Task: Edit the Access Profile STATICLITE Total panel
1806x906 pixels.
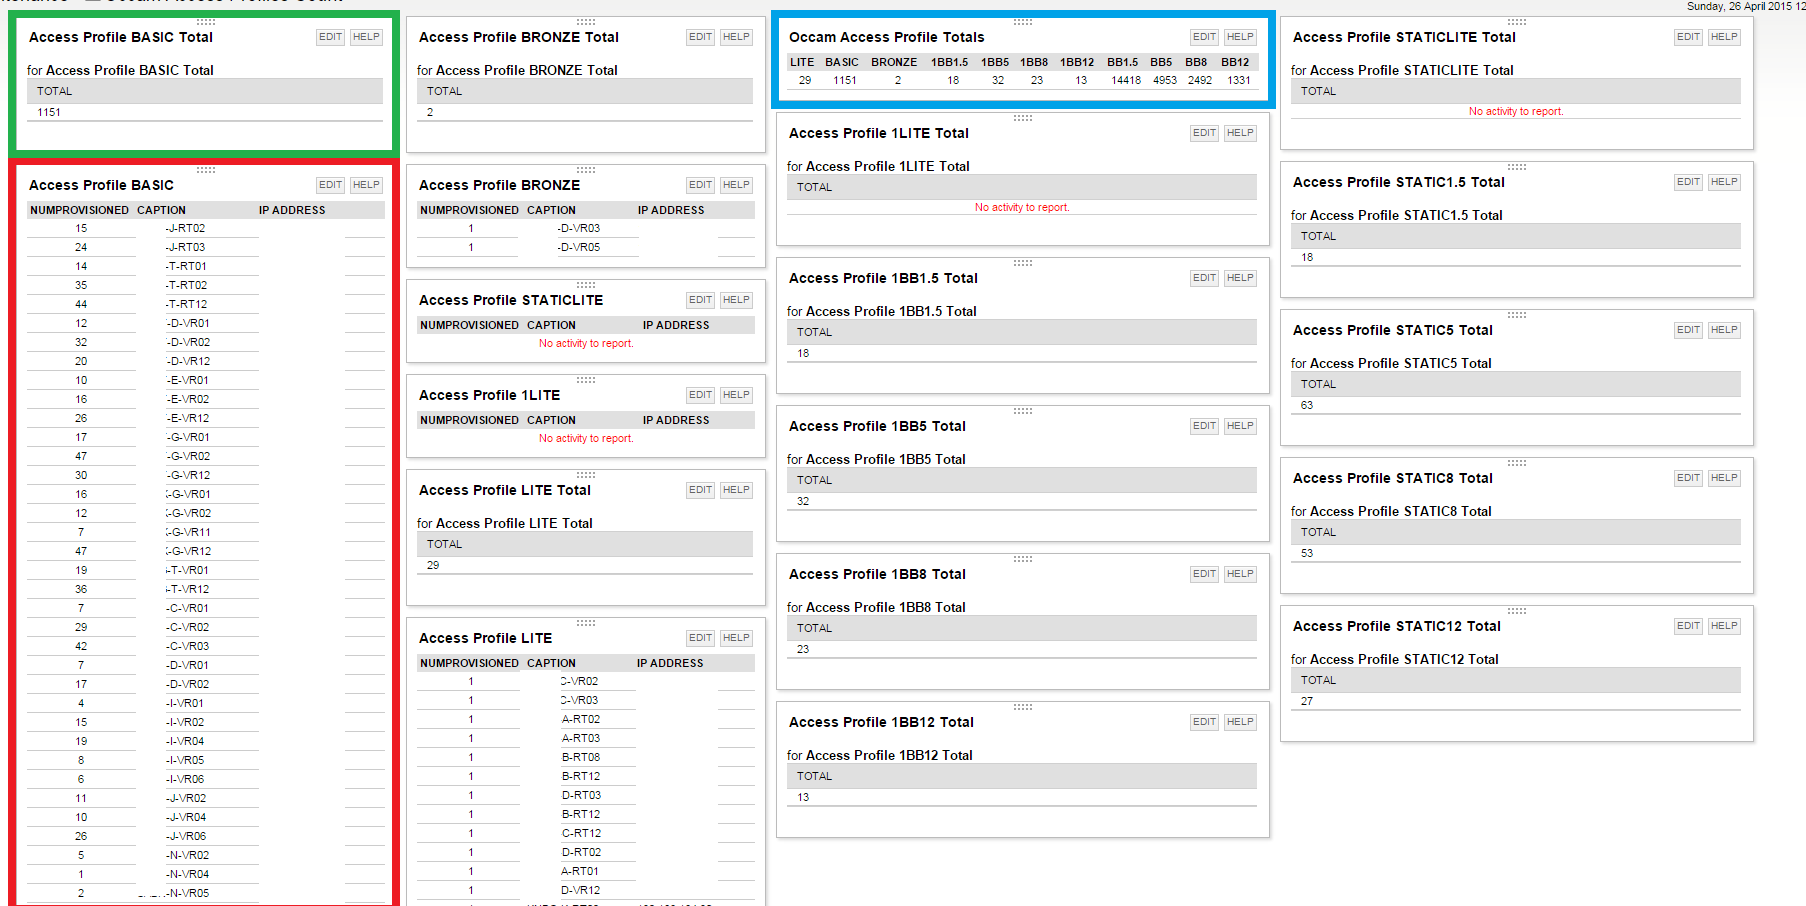Action: pos(1689,37)
